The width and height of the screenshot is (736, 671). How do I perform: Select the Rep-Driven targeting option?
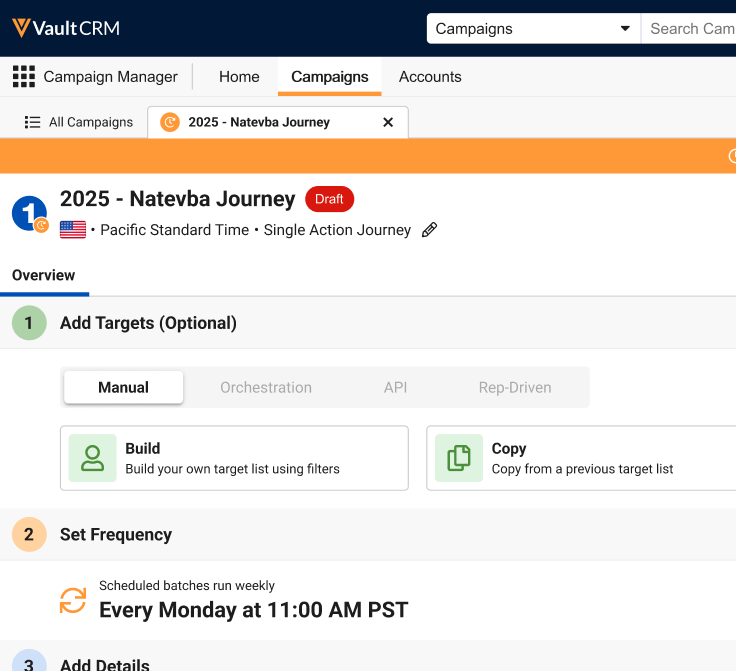click(513, 387)
